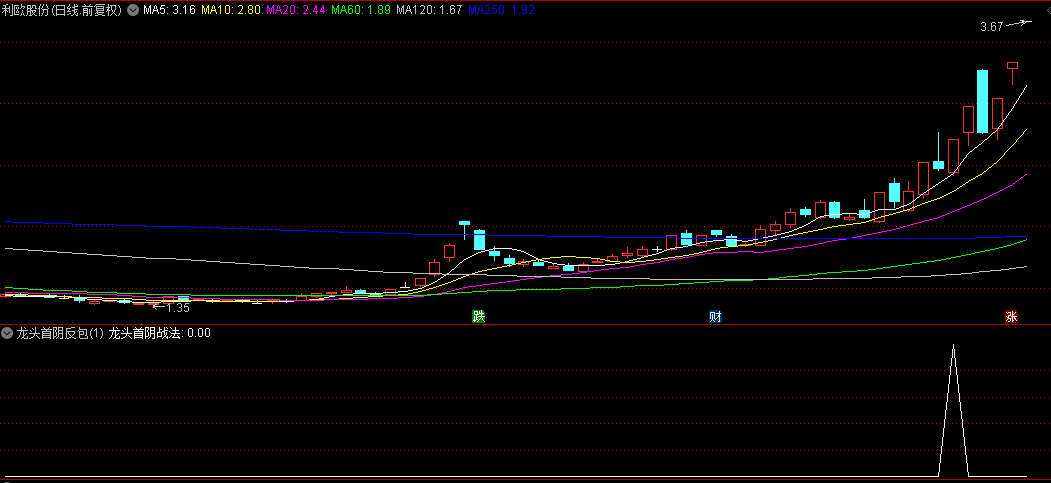
Task: Click the 1.35 low price annotation
Action: (178, 308)
